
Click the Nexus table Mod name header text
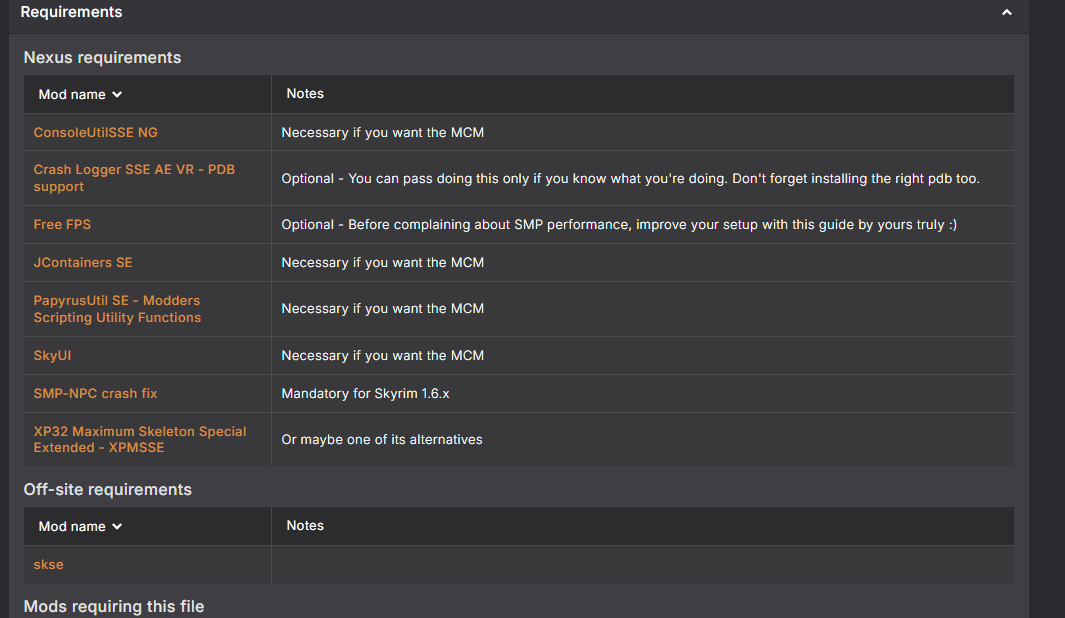click(72, 94)
